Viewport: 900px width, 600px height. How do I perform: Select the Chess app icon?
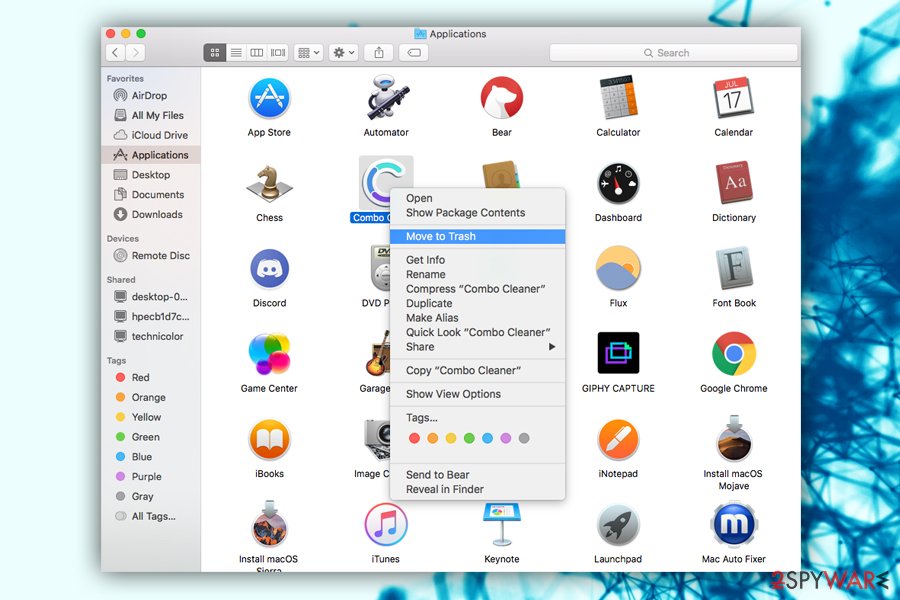tap(269, 184)
